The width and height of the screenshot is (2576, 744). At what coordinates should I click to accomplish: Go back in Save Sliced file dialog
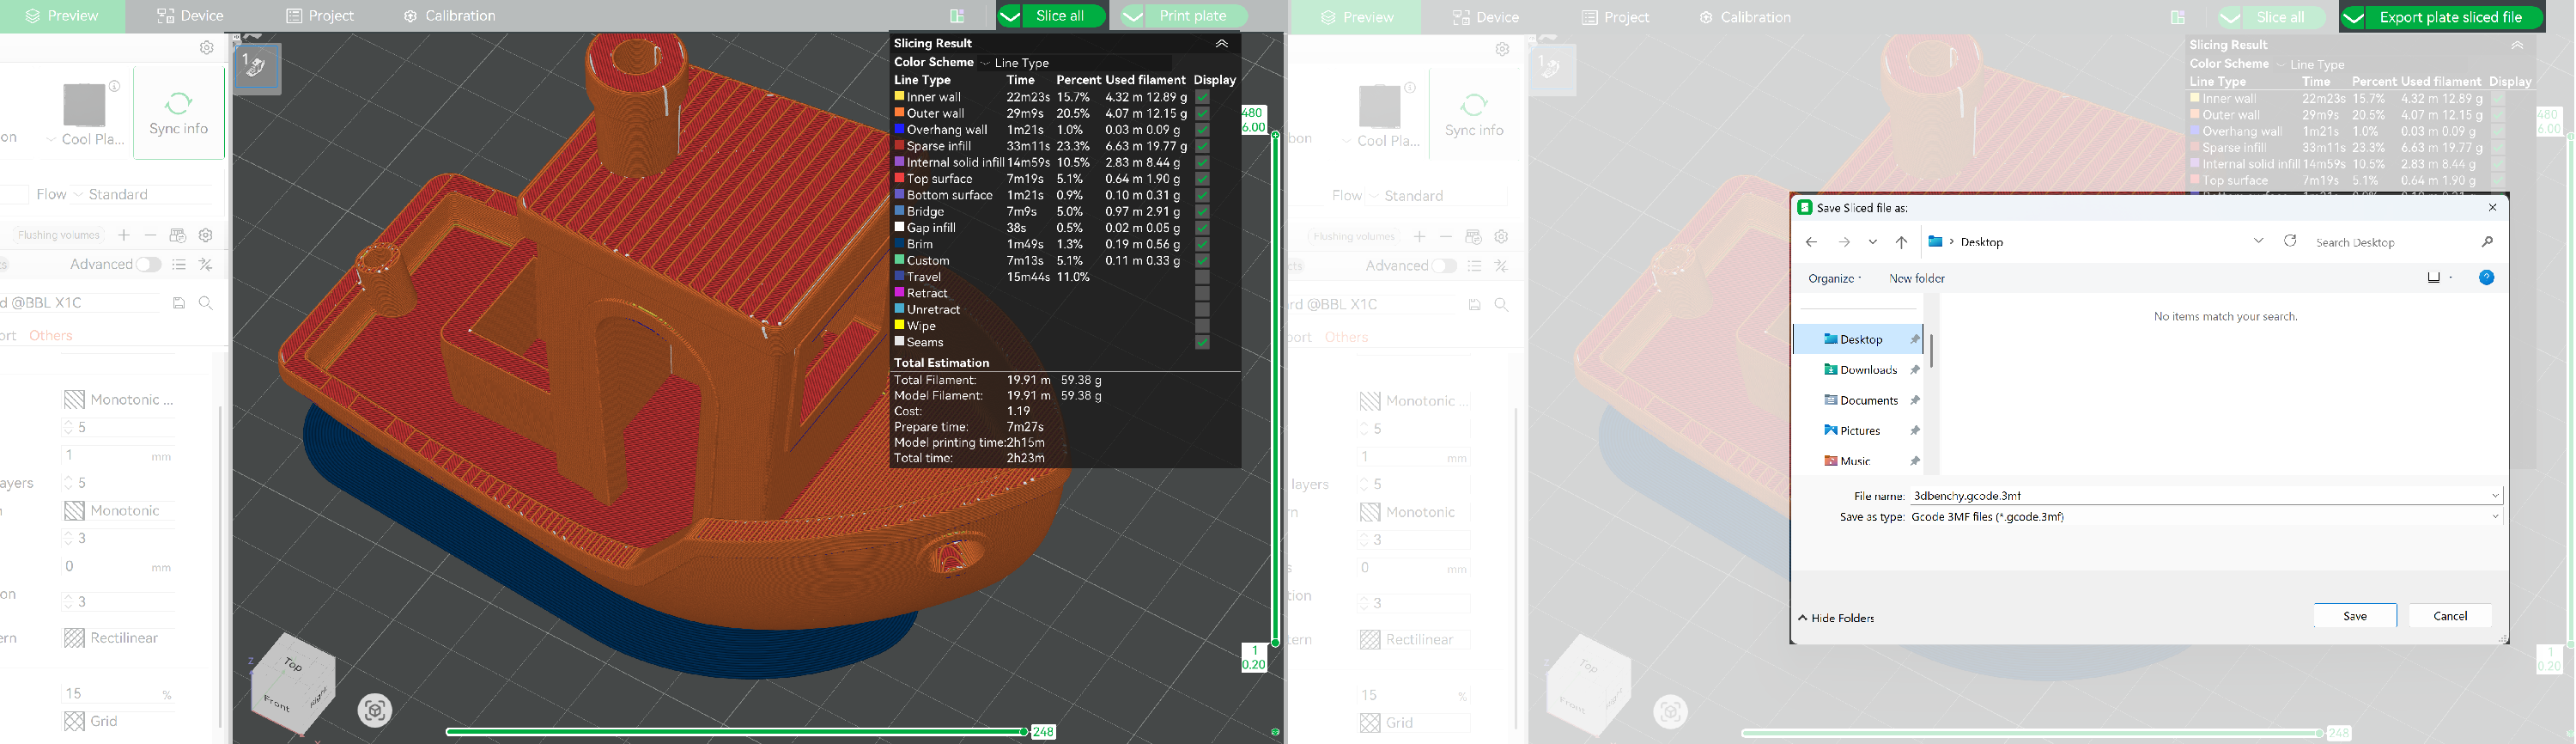1811,242
